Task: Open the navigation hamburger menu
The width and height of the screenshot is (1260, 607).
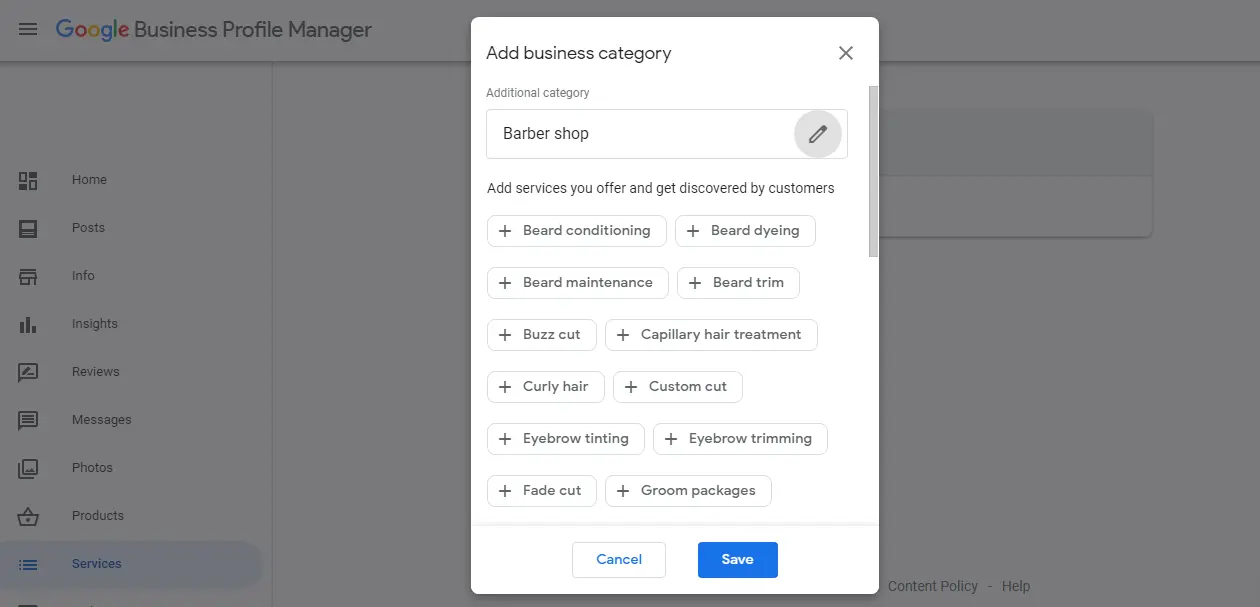Action: click(28, 29)
